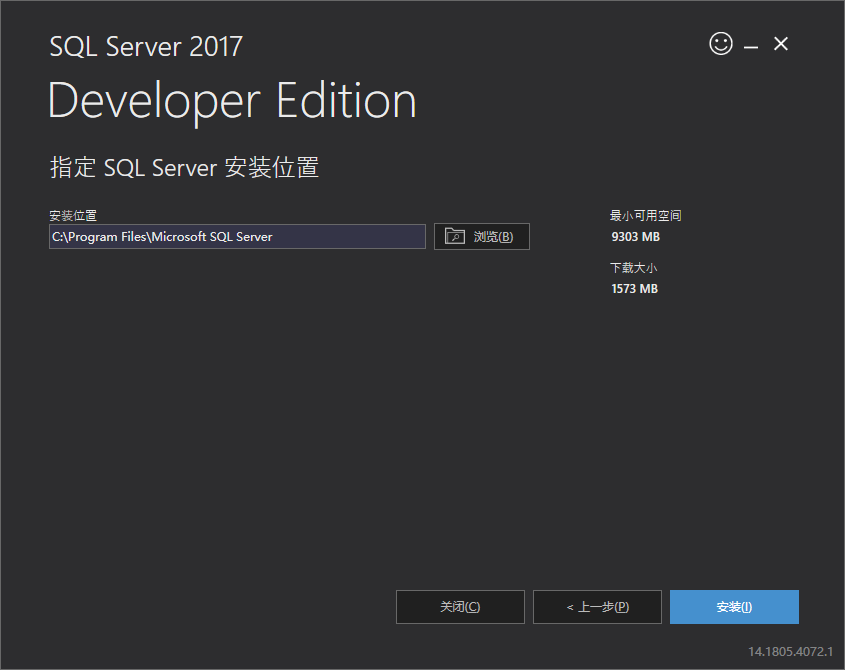Screen dimensions: 845x670
Task: Select the 浏览(B) browse button
Action: point(482,236)
